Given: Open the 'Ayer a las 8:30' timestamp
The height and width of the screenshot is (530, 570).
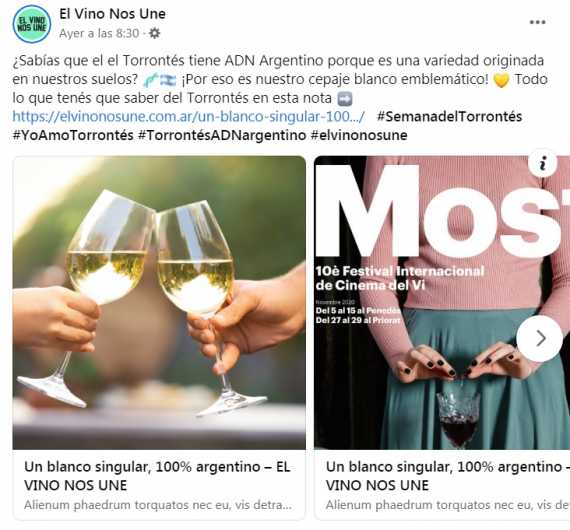Looking at the screenshot, I should point(99,33).
